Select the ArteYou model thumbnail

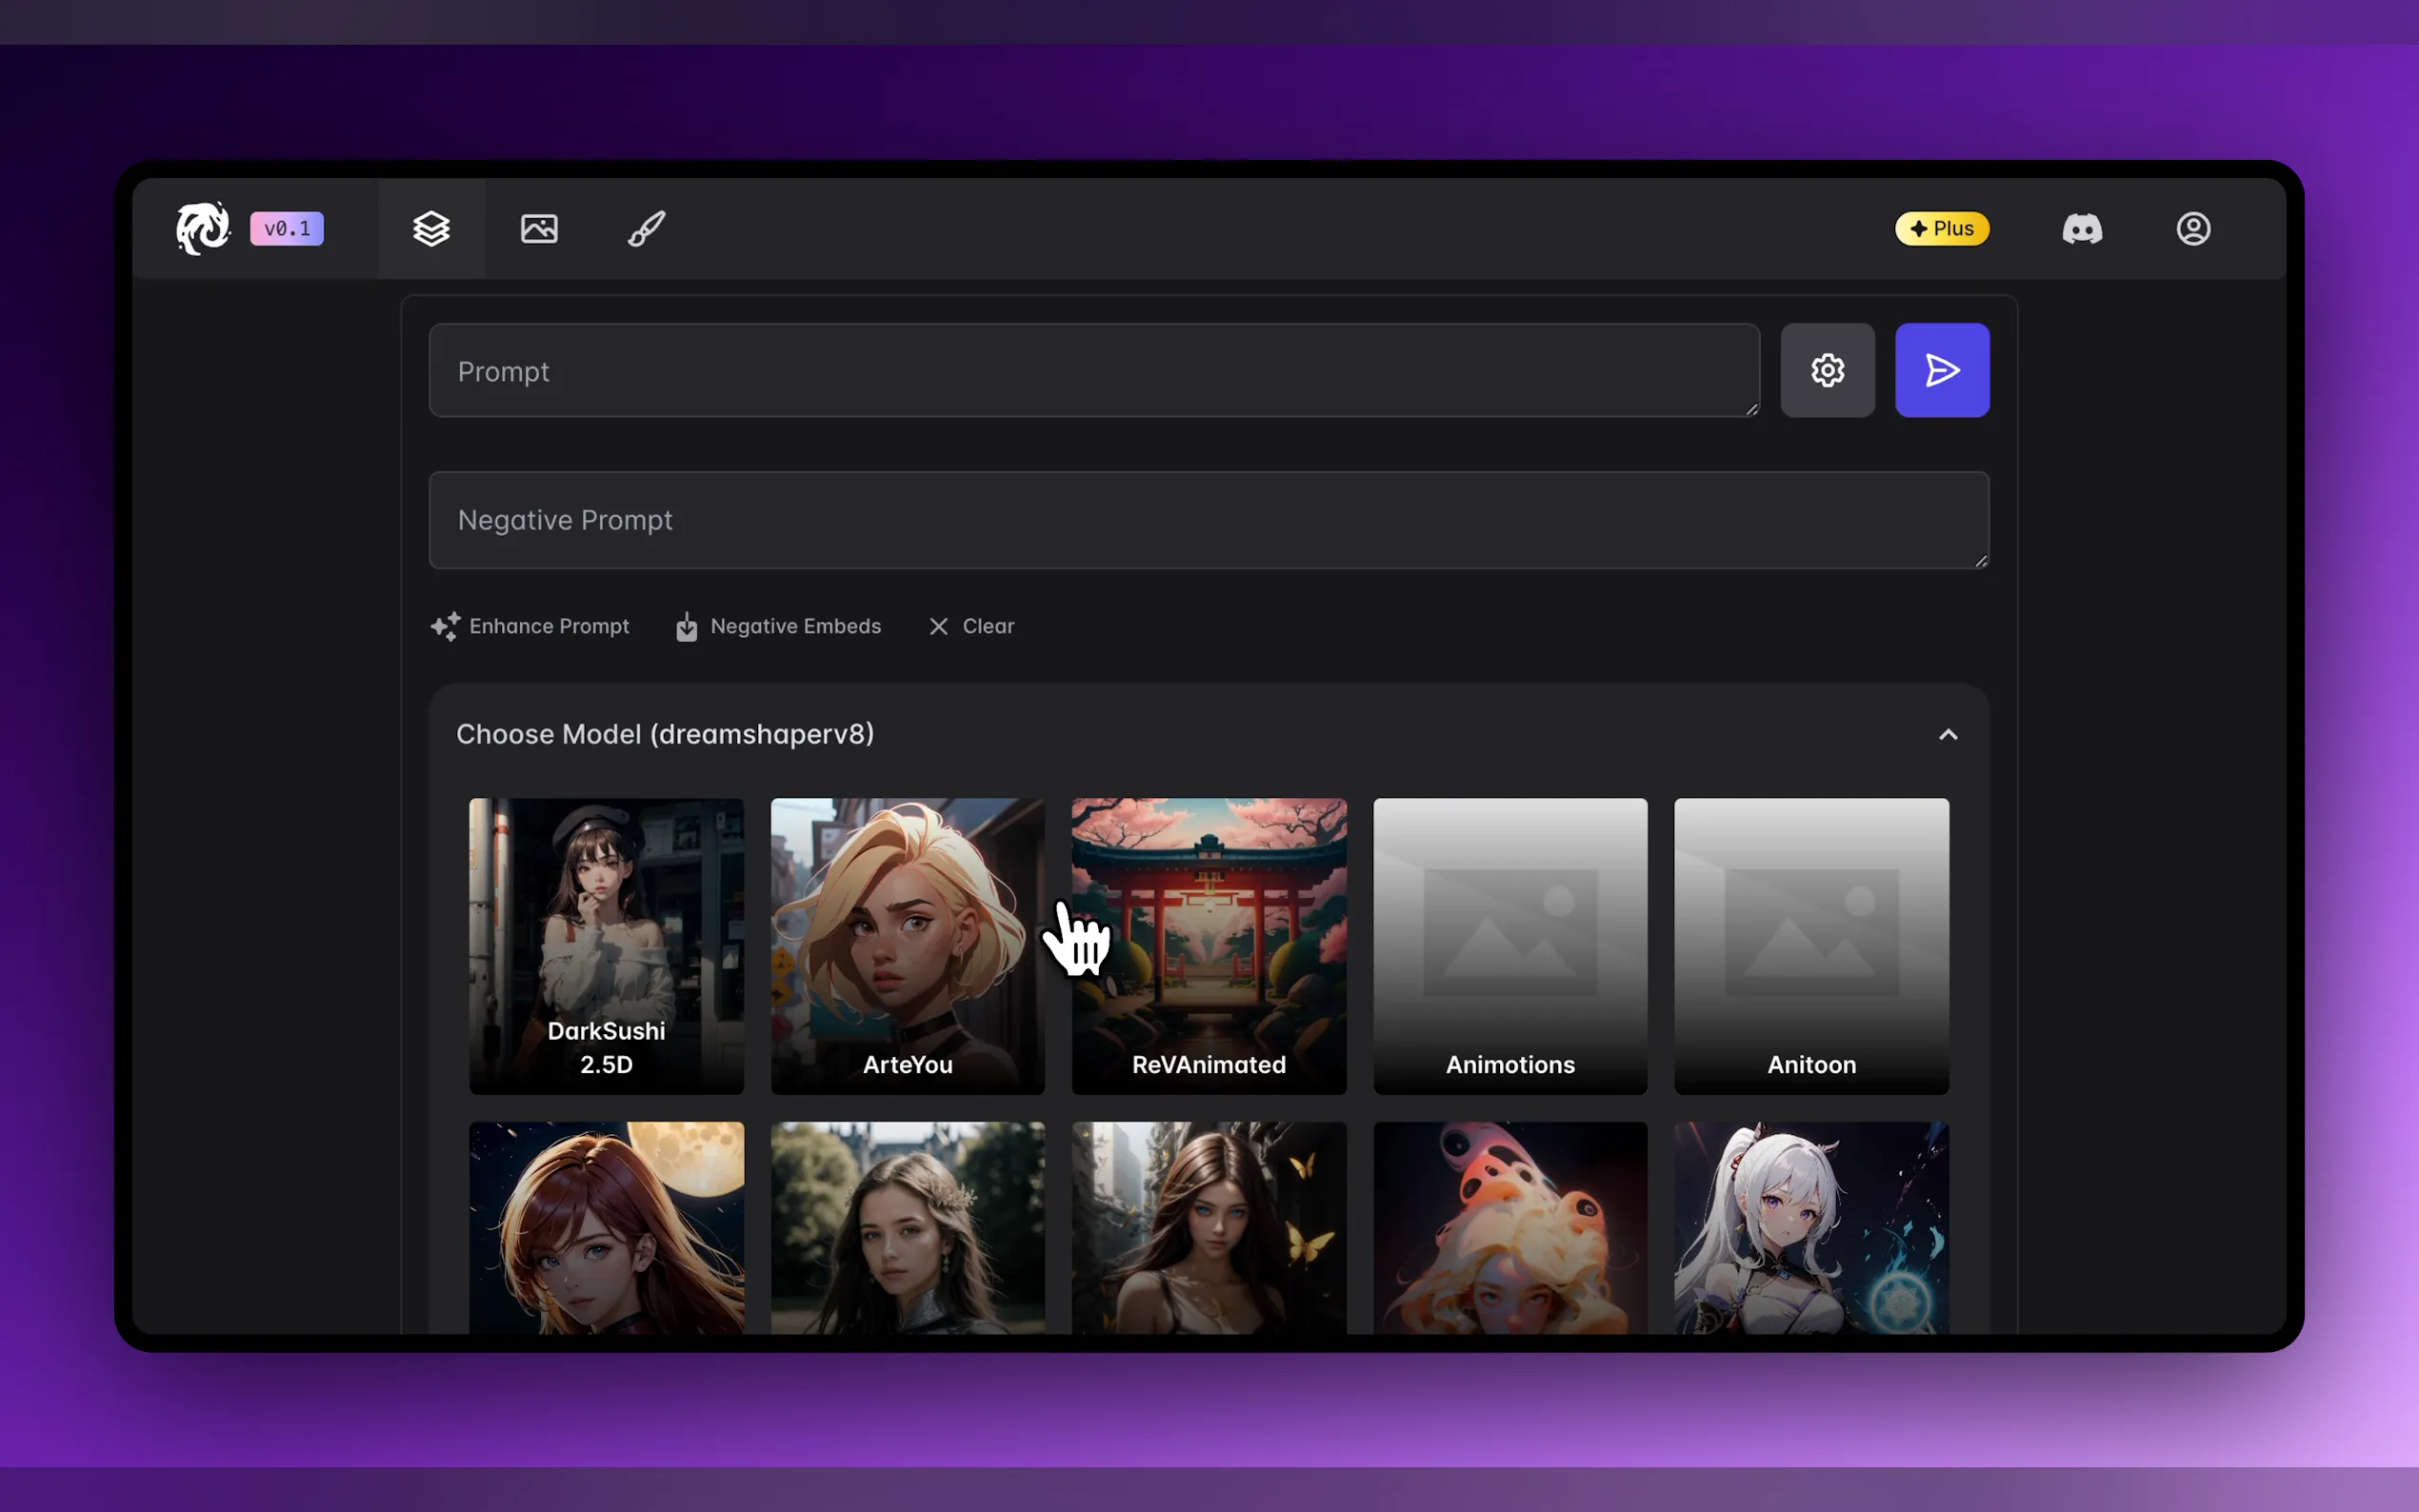pos(907,945)
